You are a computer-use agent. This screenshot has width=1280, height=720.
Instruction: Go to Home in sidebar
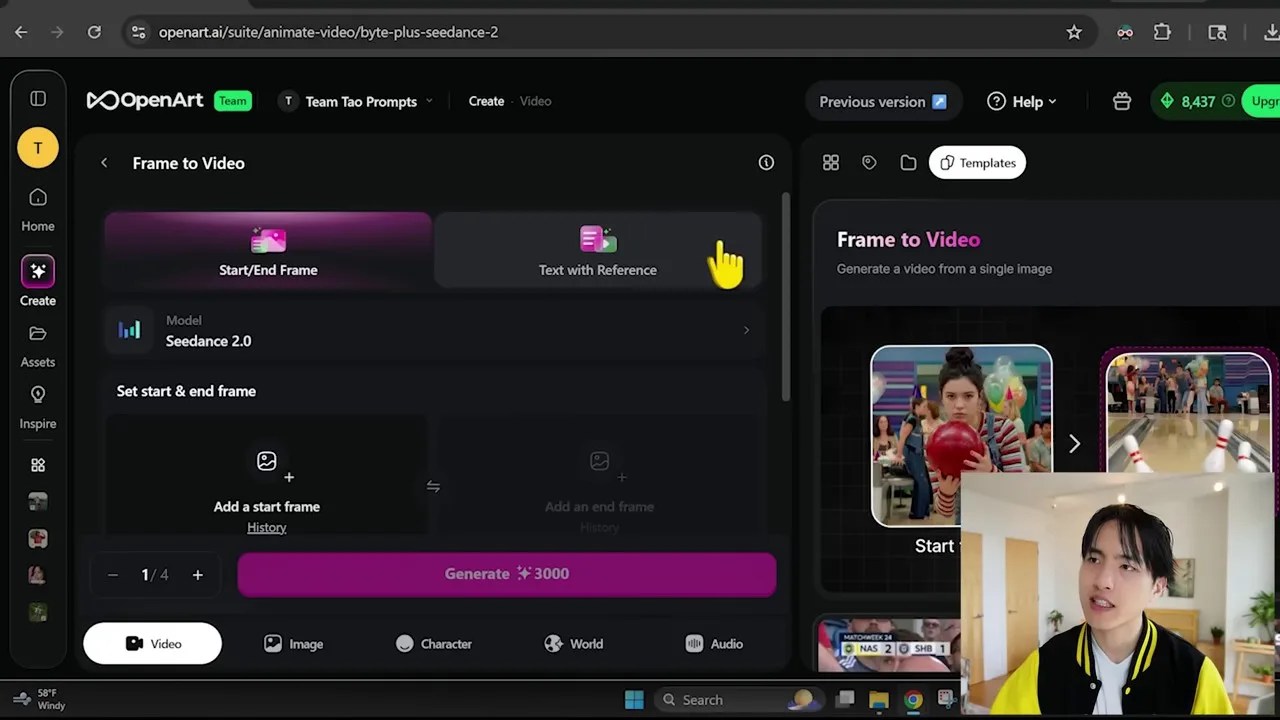click(x=38, y=210)
